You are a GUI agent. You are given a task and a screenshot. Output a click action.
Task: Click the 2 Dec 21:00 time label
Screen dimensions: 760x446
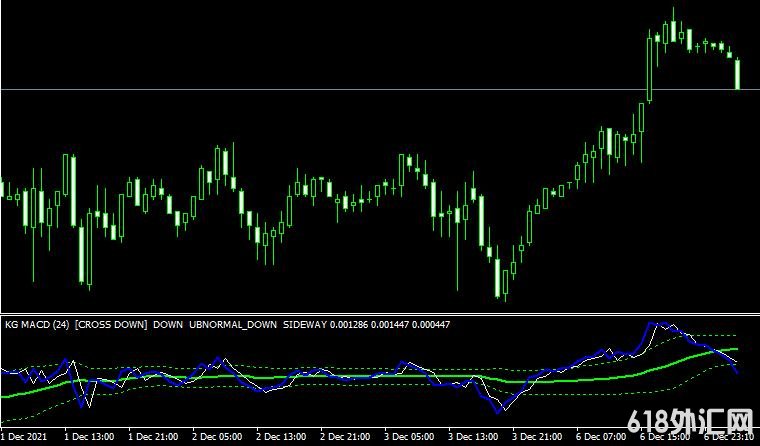345,437
